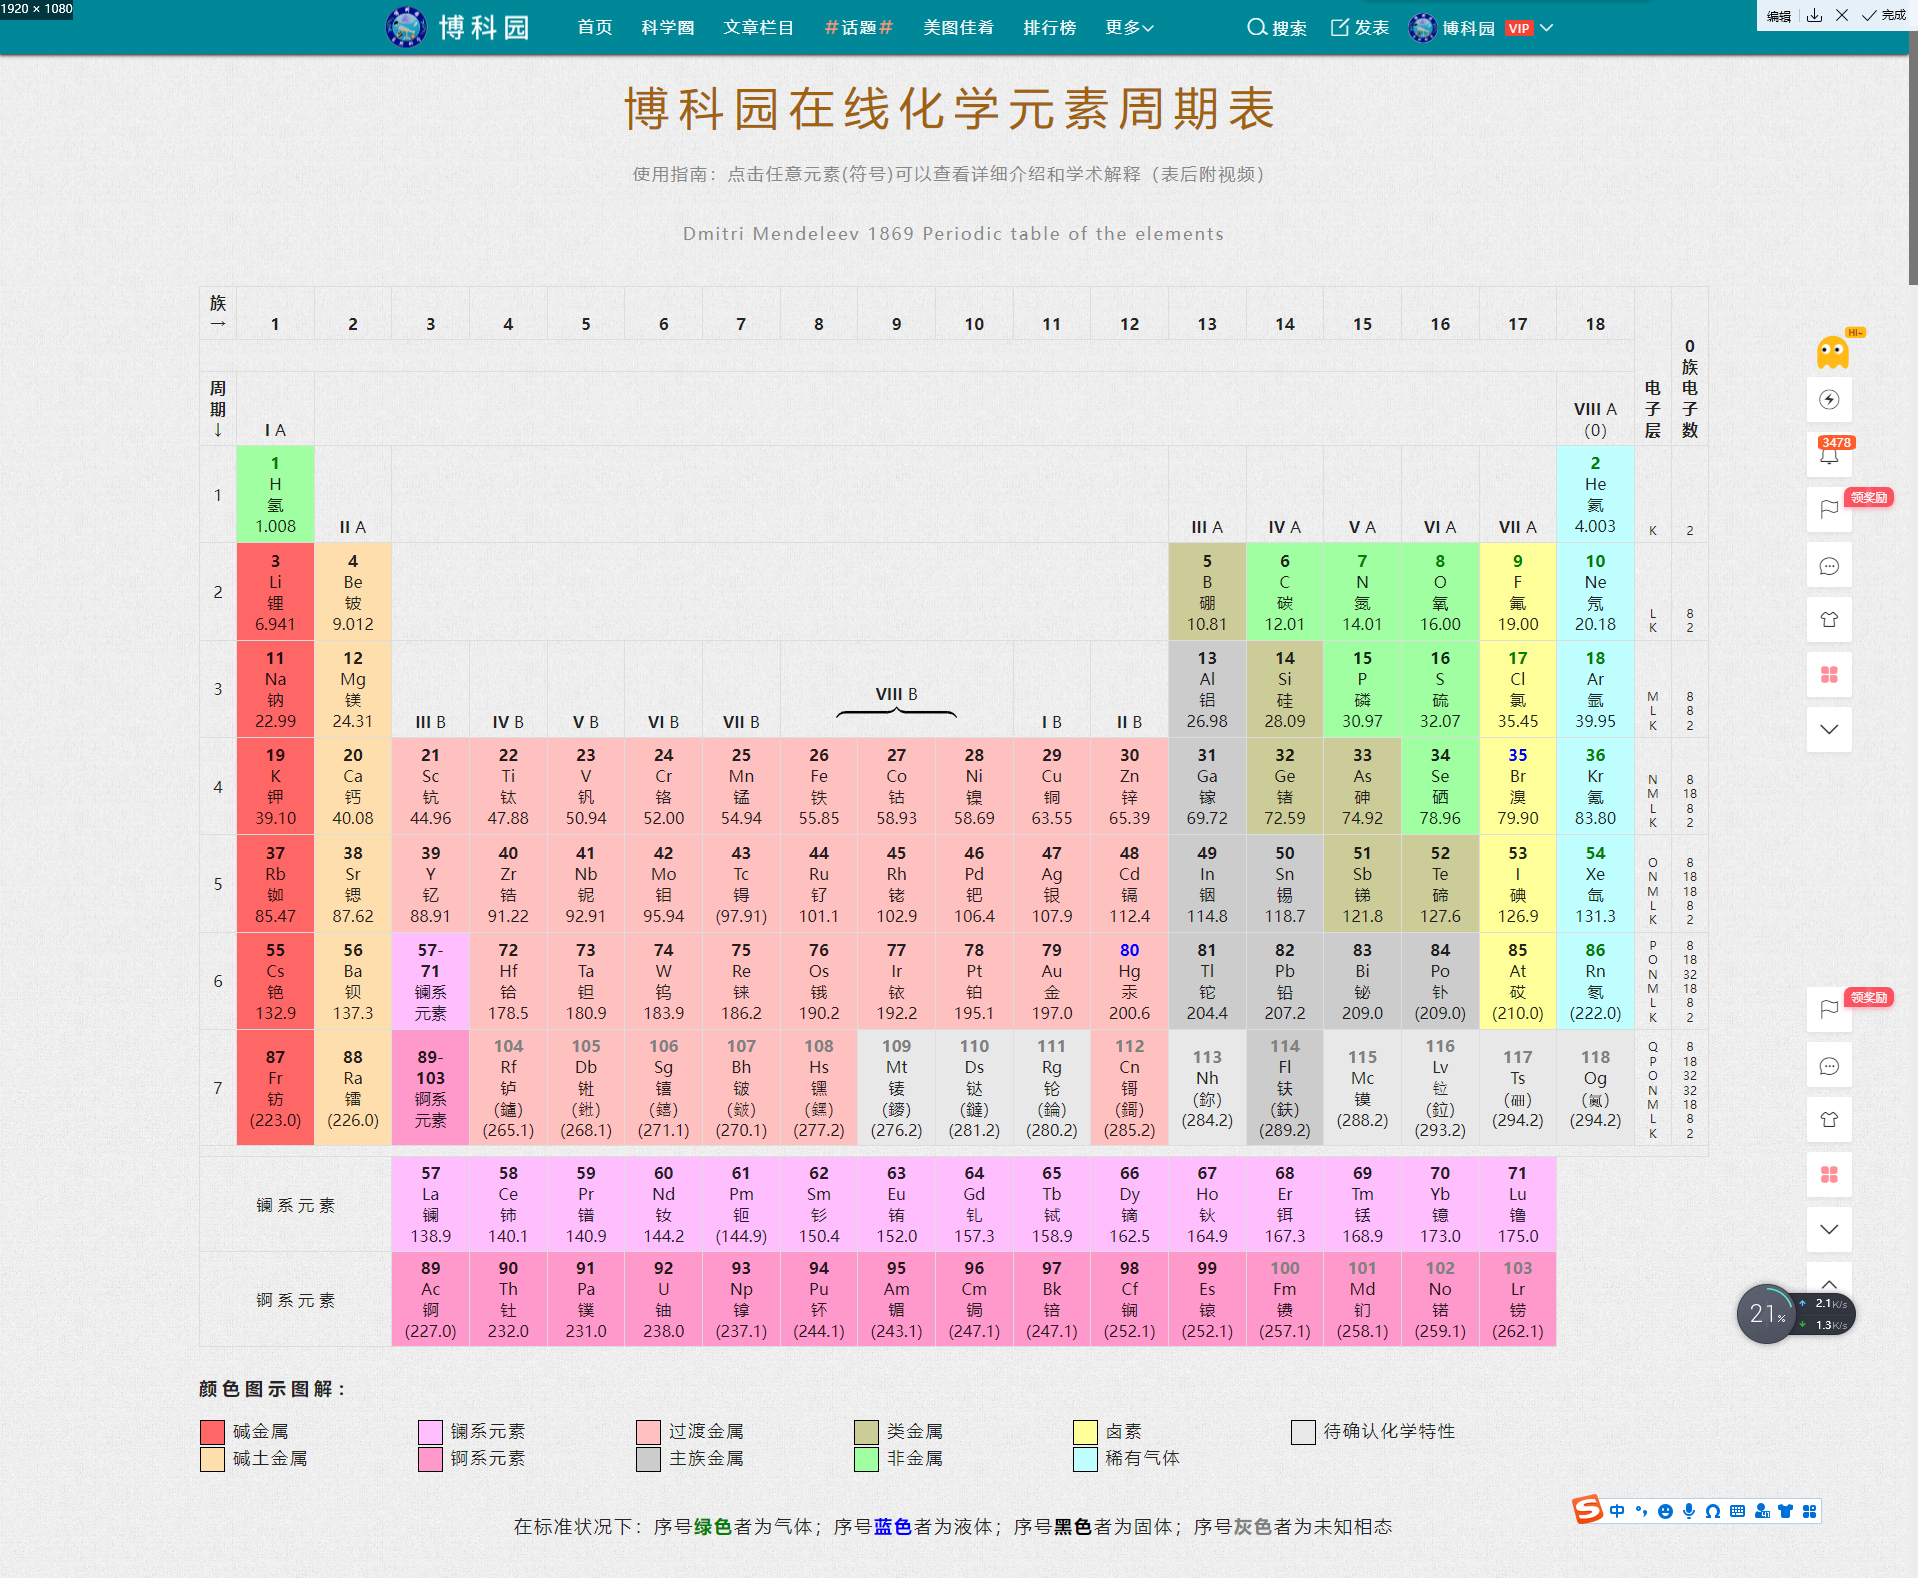Screen dimensions: 1918x1578
Task: Open notifications bell showing 3478
Action: coord(1829,456)
